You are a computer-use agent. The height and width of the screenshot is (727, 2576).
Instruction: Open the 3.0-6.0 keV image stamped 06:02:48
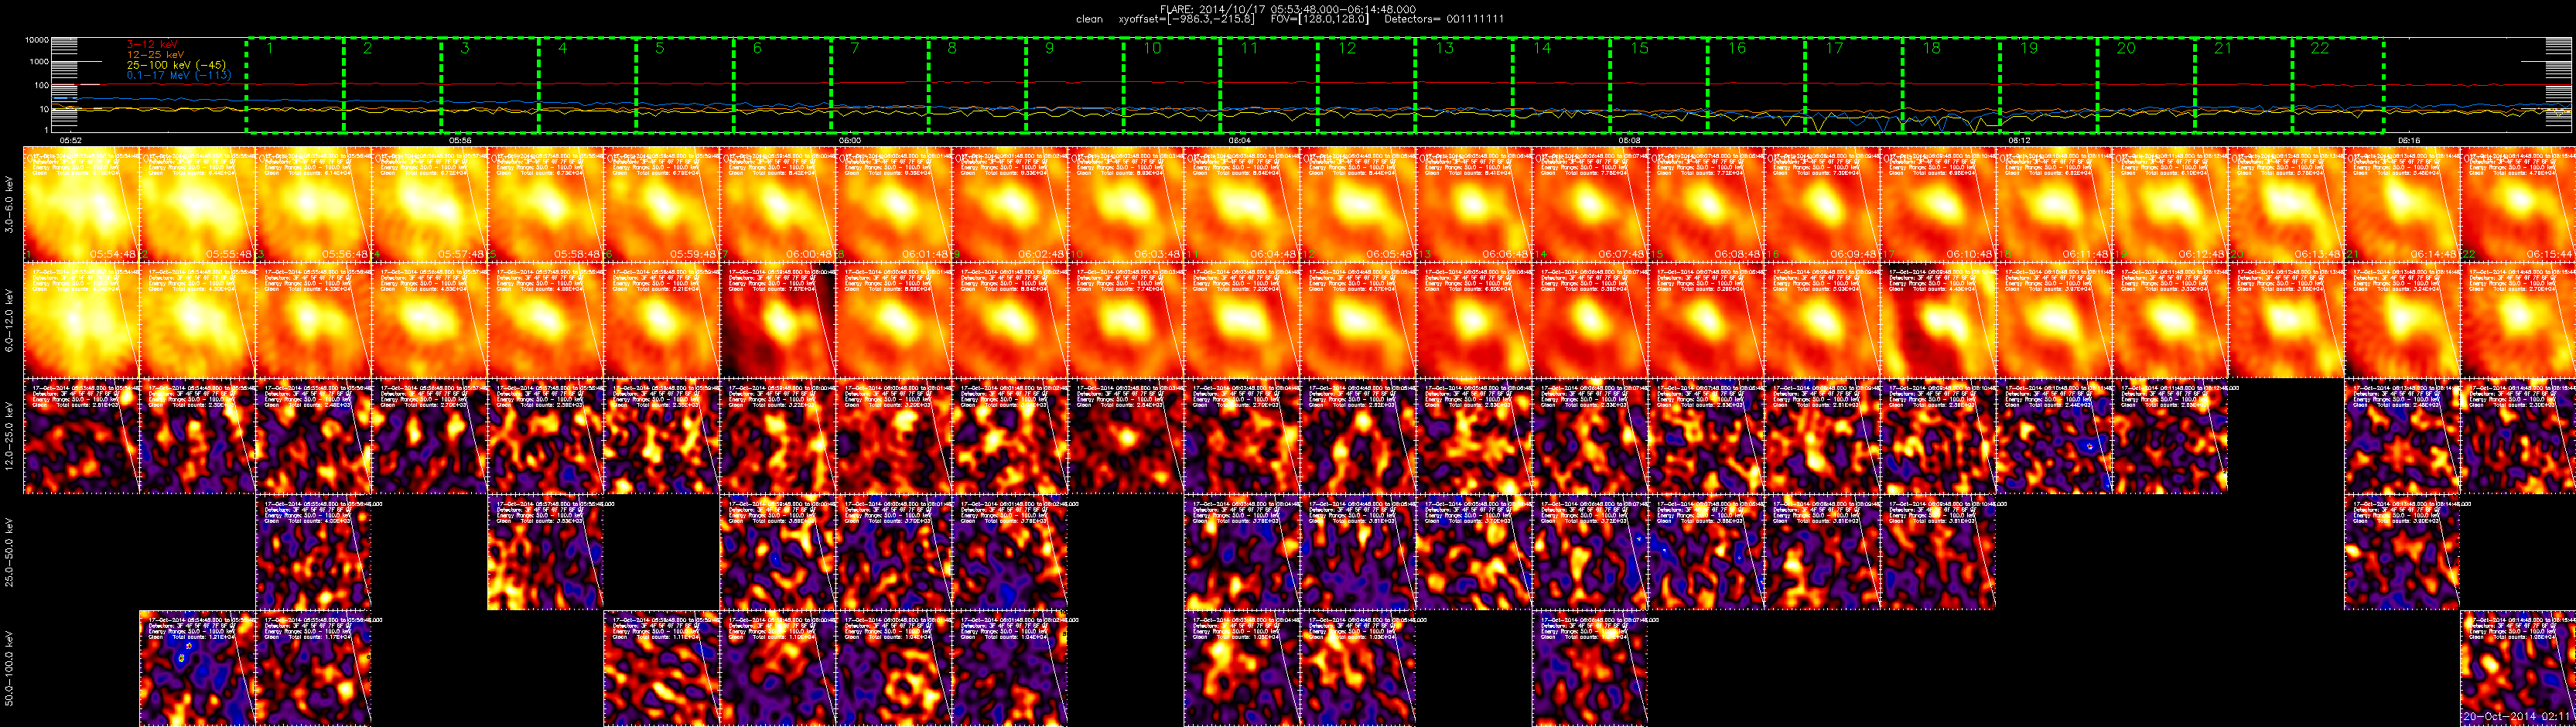(1009, 204)
